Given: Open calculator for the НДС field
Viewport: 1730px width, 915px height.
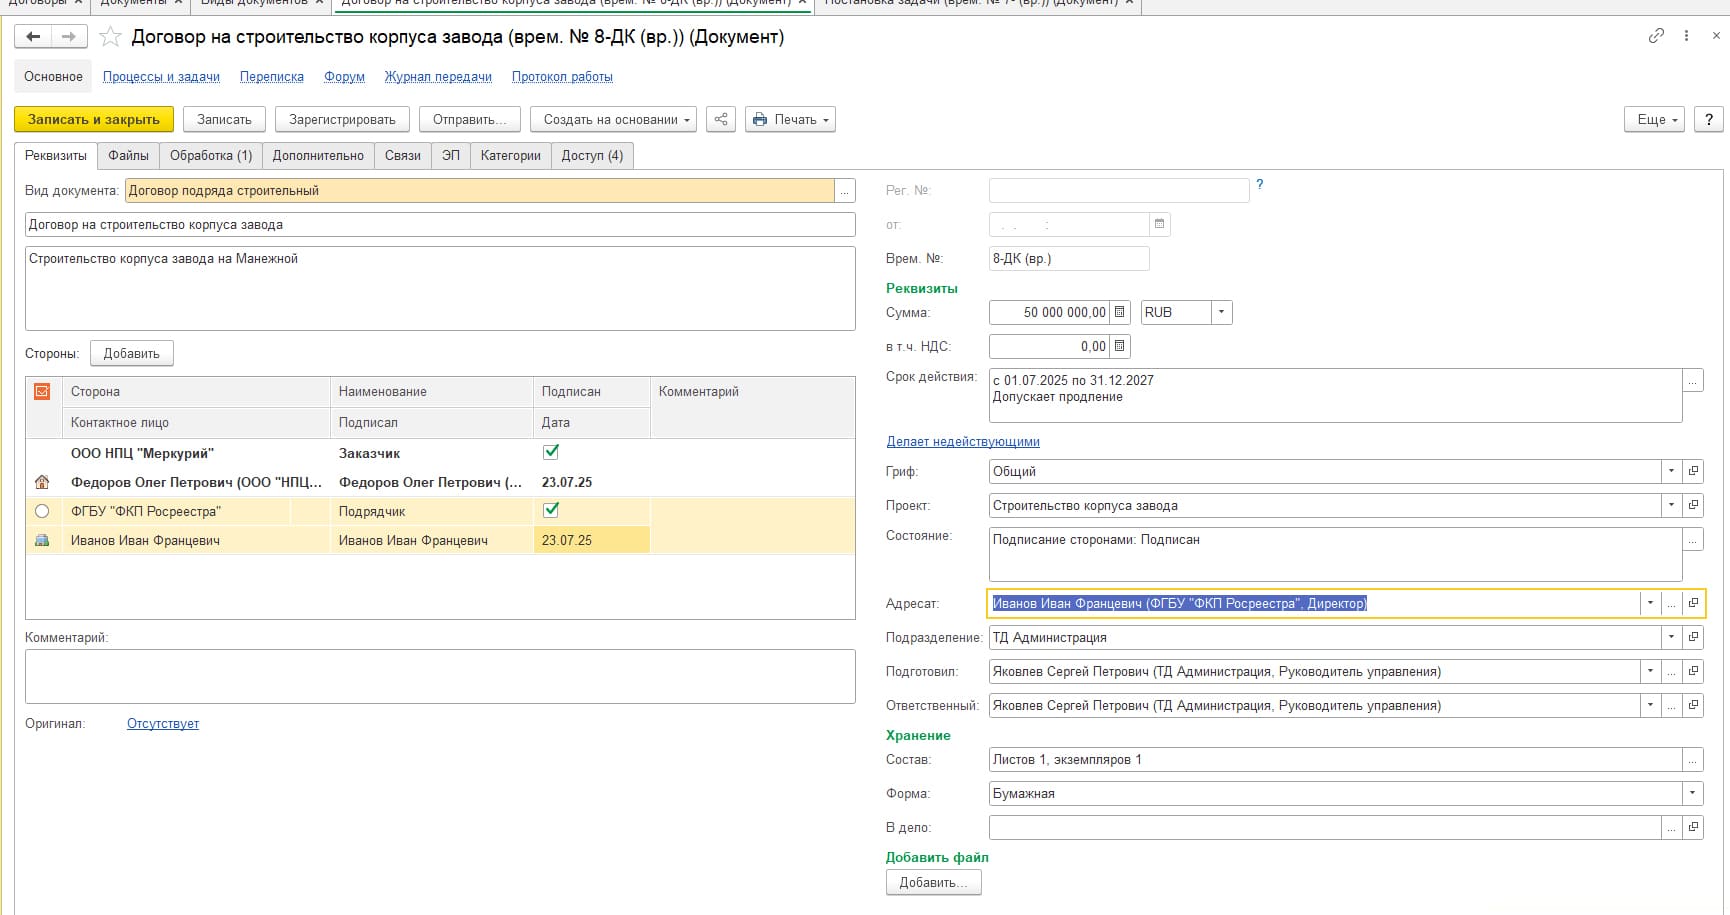Looking at the screenshot, I should (1120, 346).
